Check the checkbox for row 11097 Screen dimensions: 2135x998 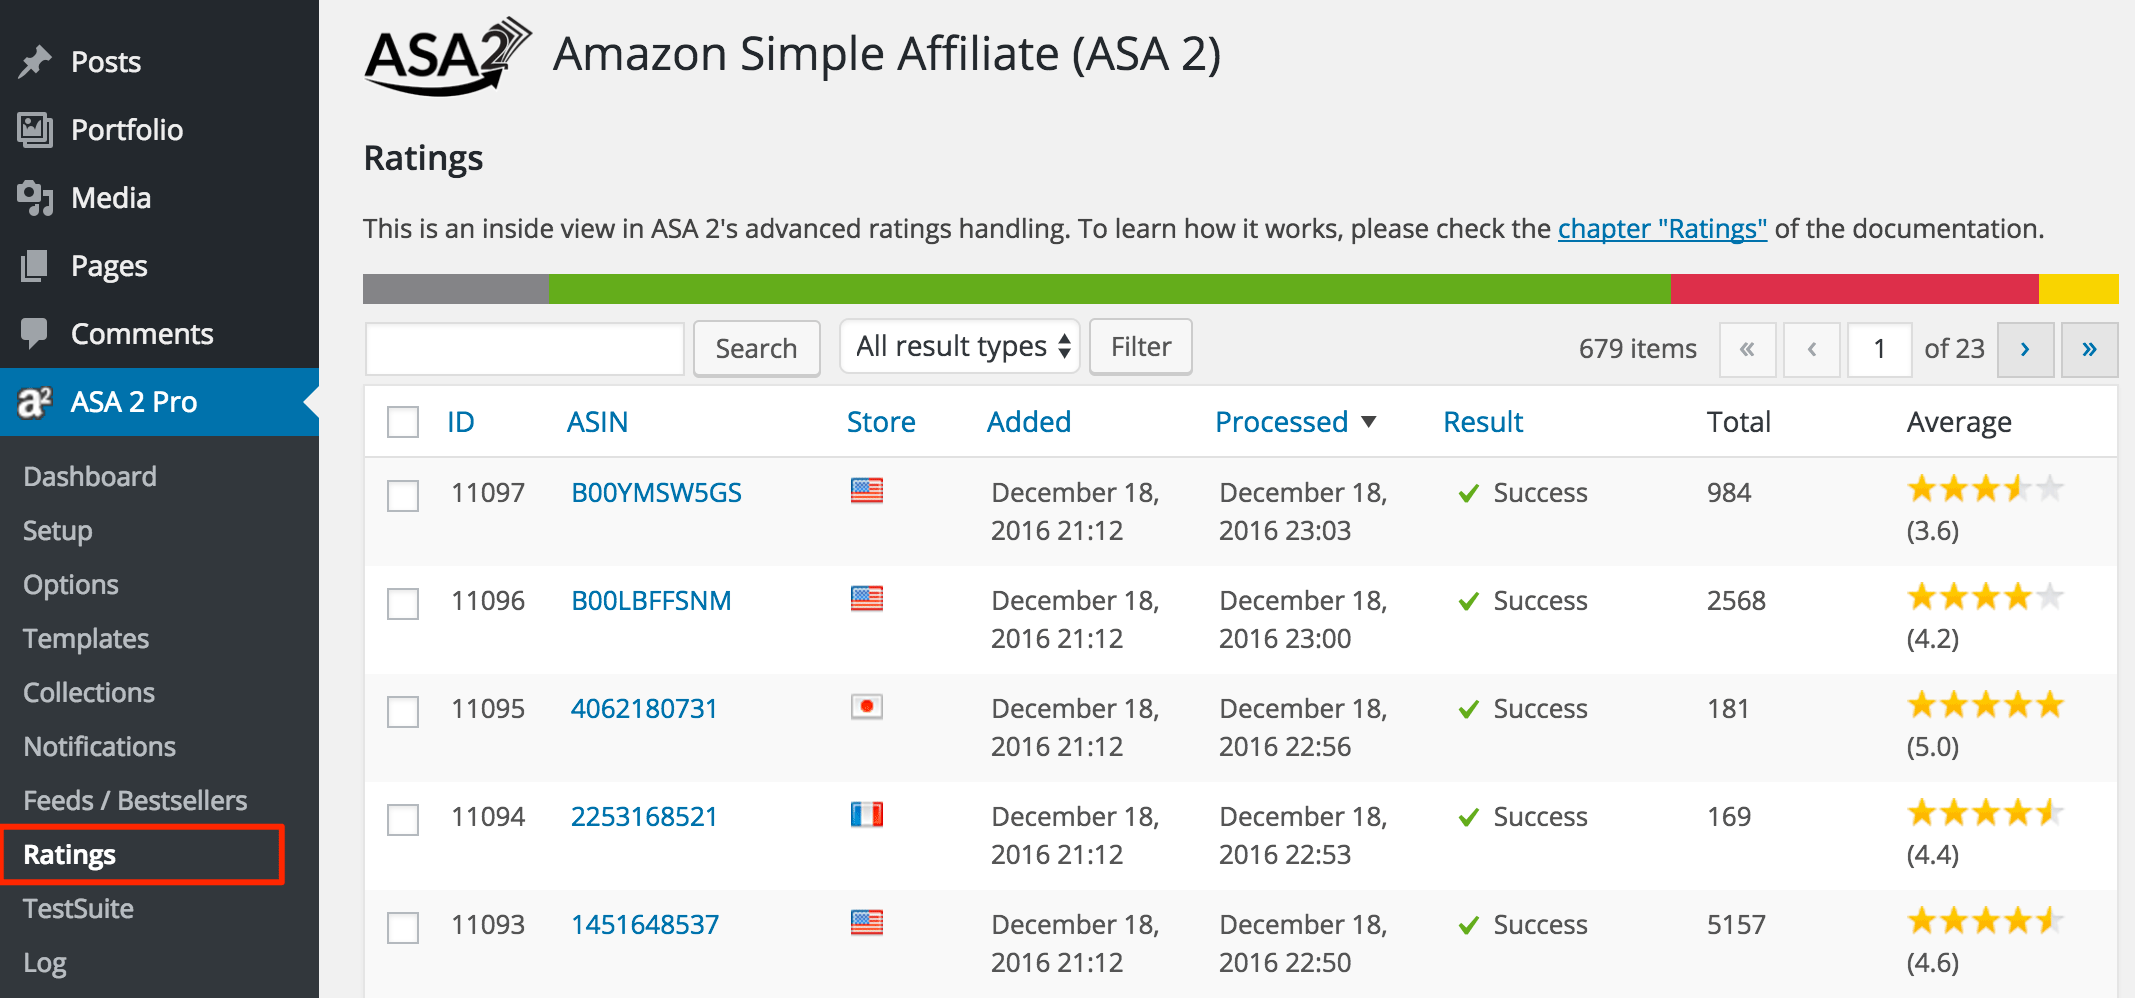[402, 495]
